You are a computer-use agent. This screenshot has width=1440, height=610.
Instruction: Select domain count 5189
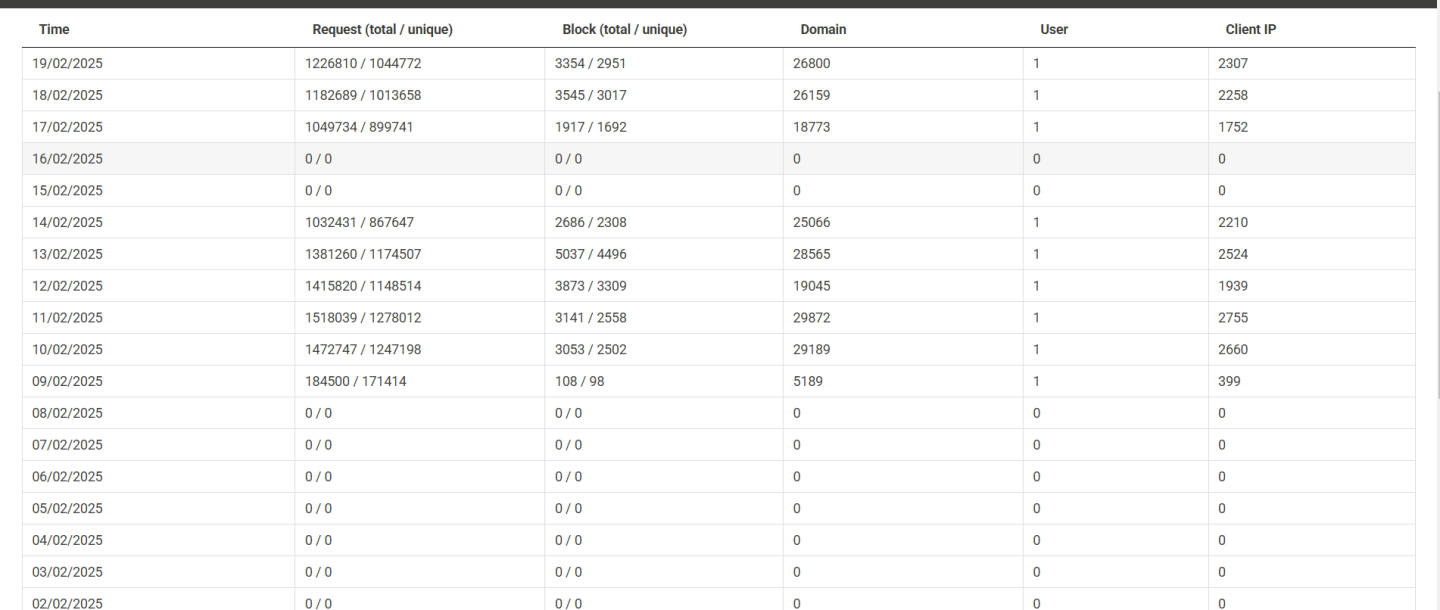click(x=808, y=381)
